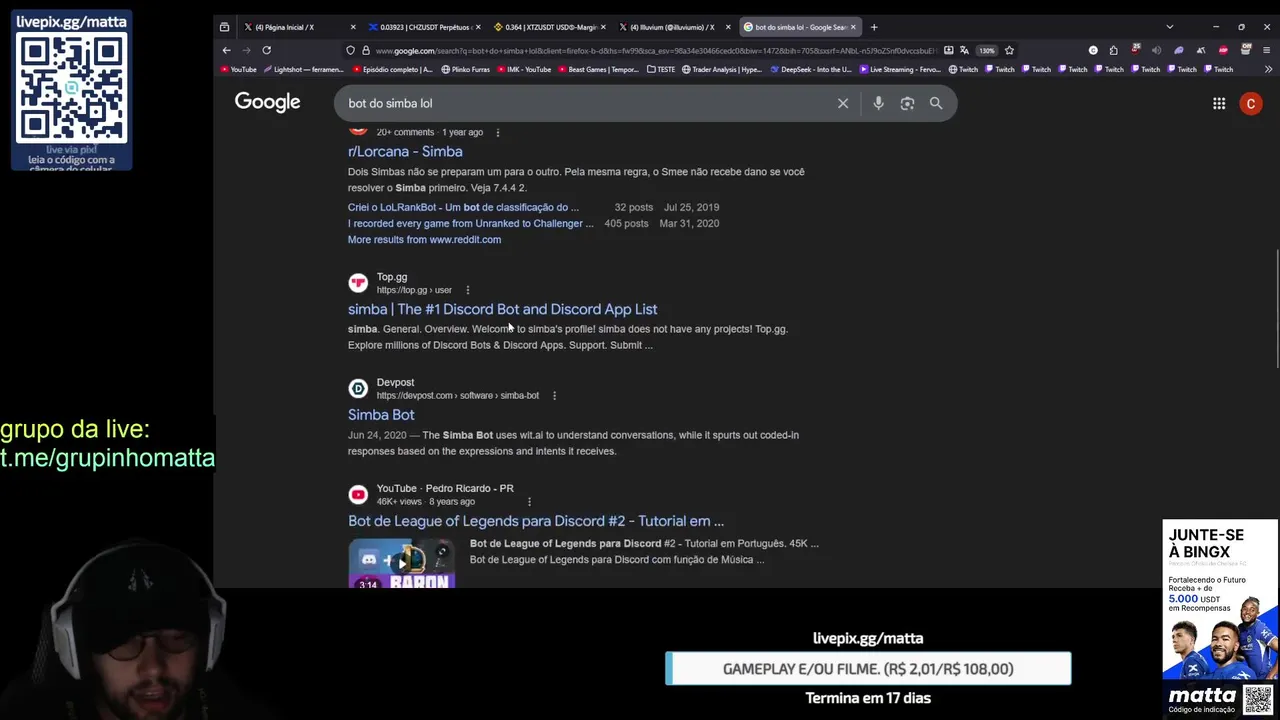1280x720 pixels.
Task: Click the livepix.gg/matta QR code
Action: click(72, 87)
